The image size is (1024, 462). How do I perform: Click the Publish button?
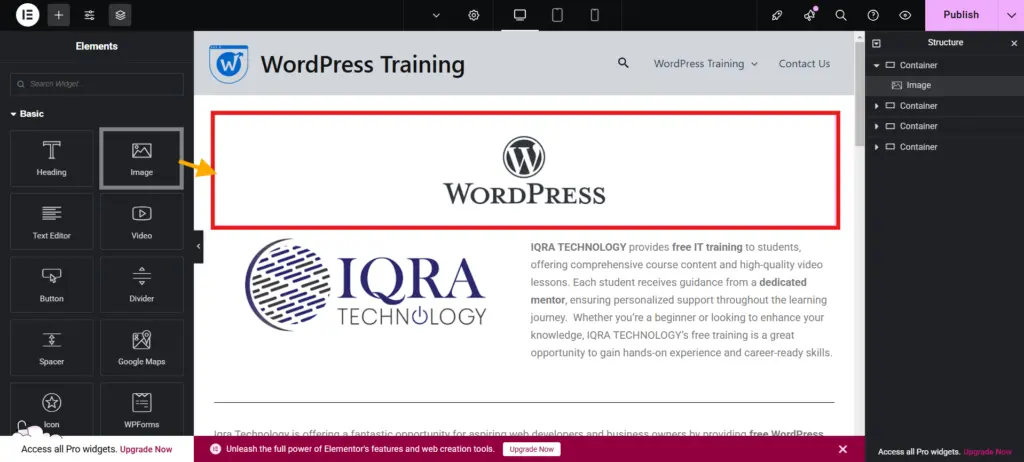point(961,15)
